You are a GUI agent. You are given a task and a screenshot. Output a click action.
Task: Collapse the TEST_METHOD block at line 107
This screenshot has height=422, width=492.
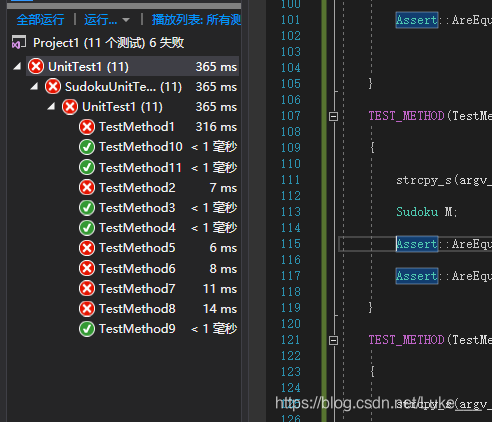pyautogui.click(x=333, y=116)
